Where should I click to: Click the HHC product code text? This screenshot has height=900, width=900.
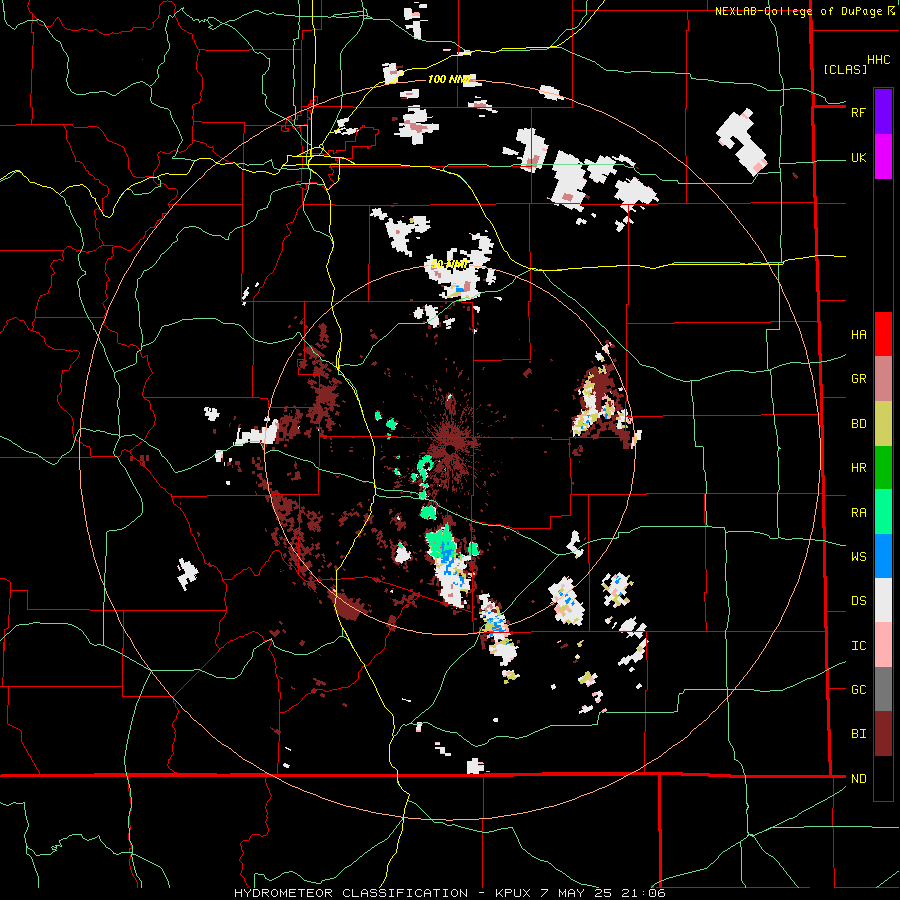[x=878, y=60]
